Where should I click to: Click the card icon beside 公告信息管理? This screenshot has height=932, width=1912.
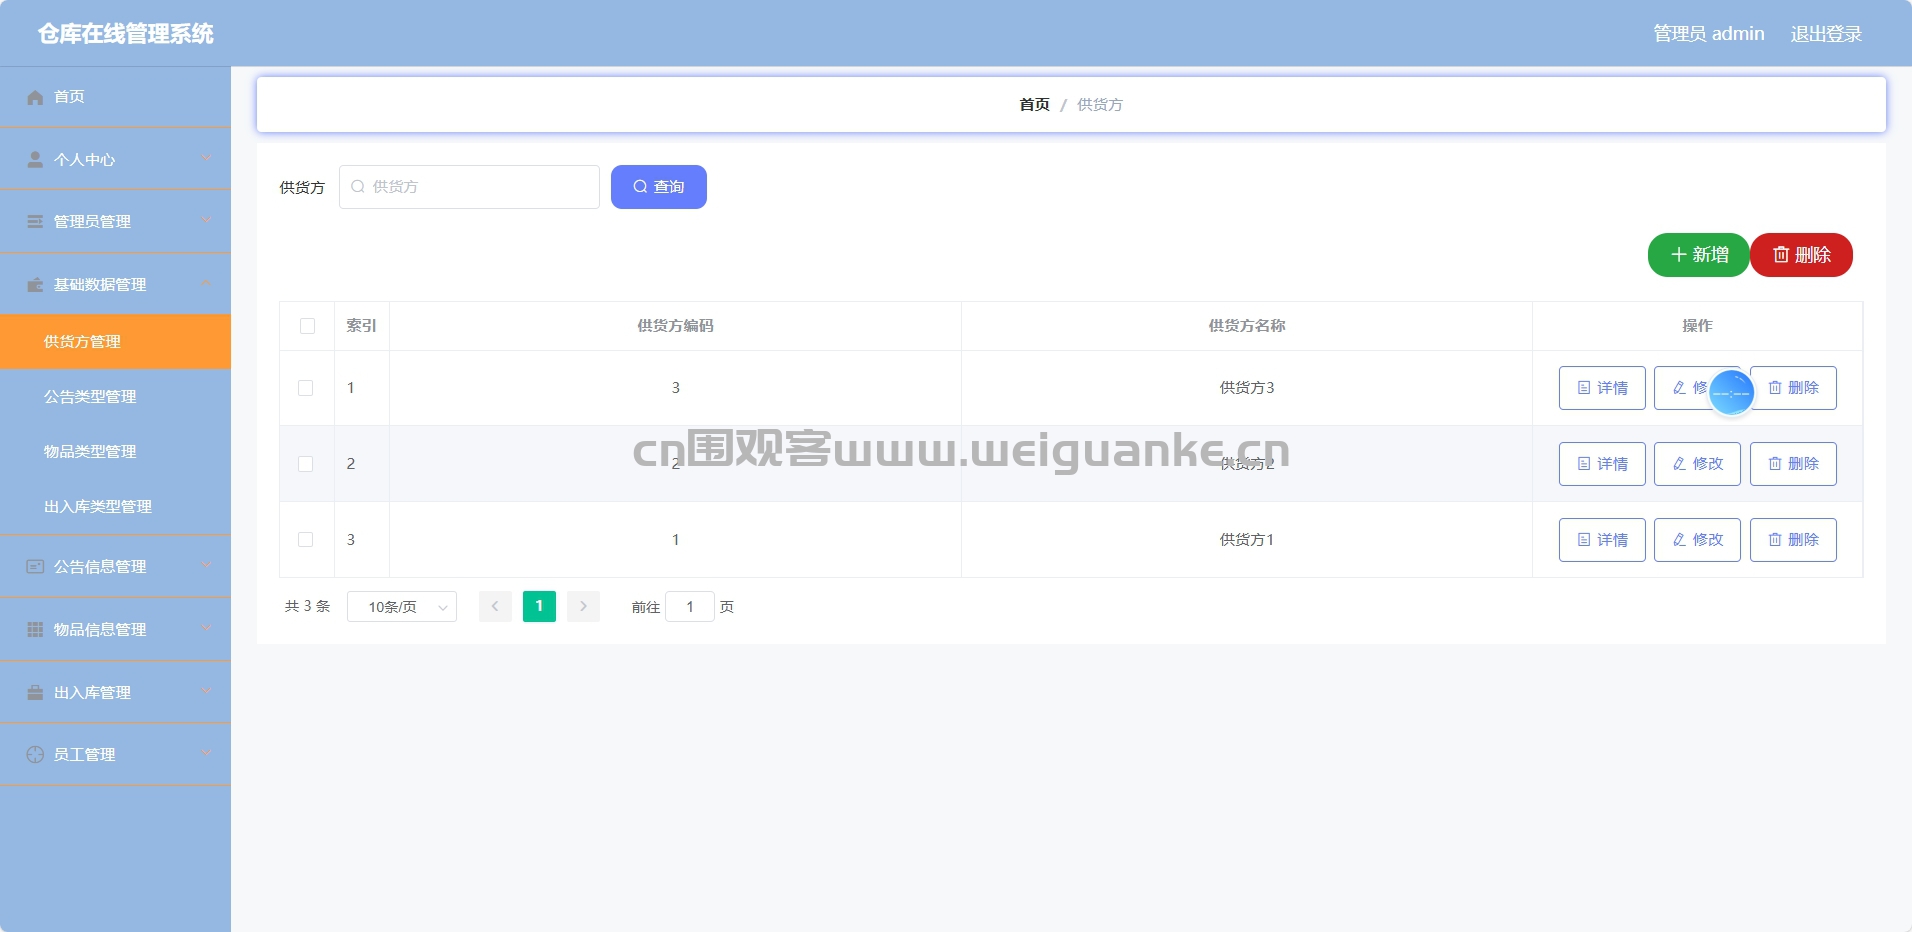click(x=35, y=566)
